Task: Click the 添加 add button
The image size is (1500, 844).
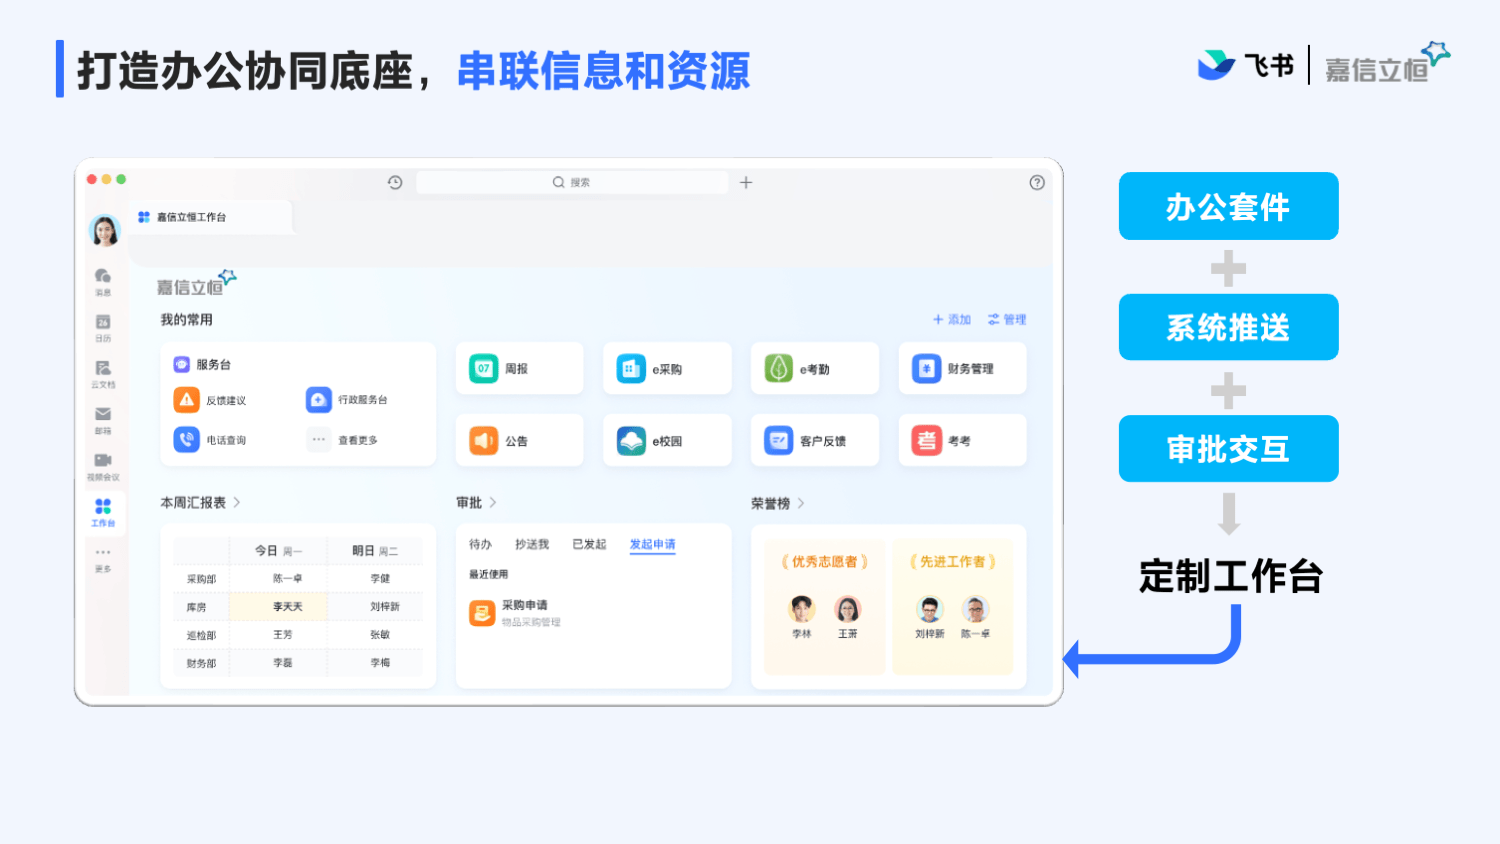Action: [x=952, y=320]
